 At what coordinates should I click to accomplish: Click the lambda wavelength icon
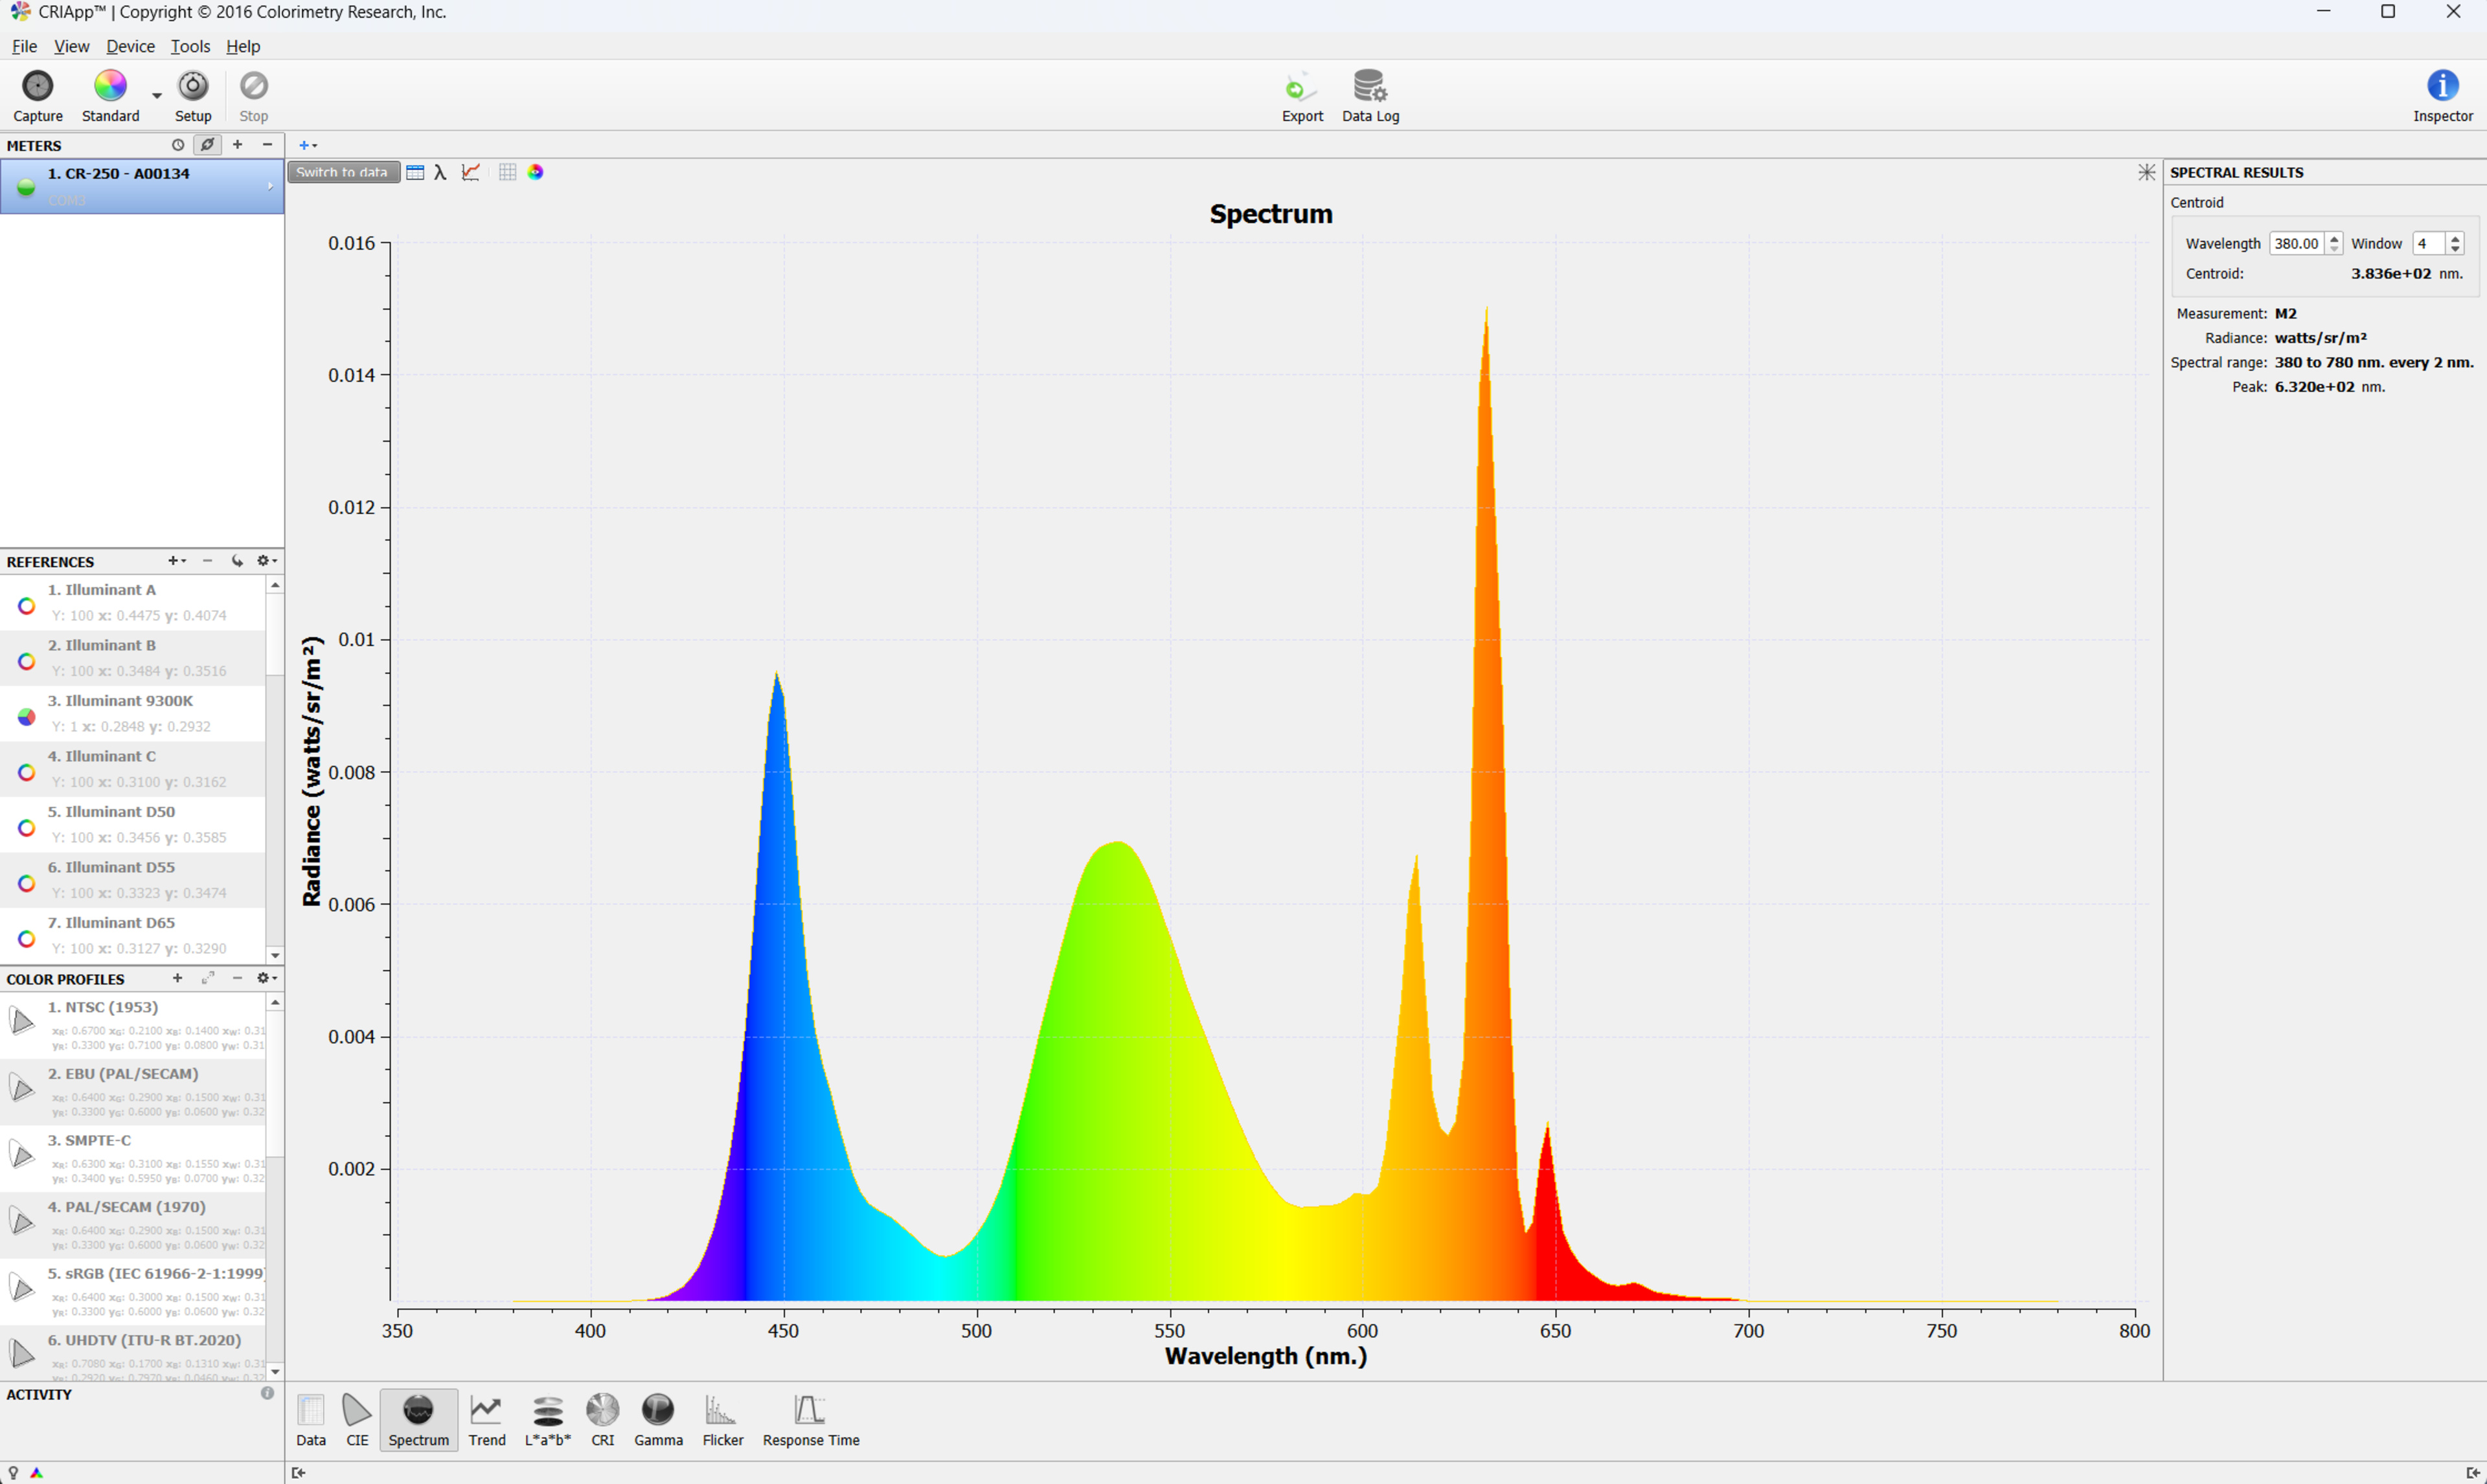pos(440,173)
